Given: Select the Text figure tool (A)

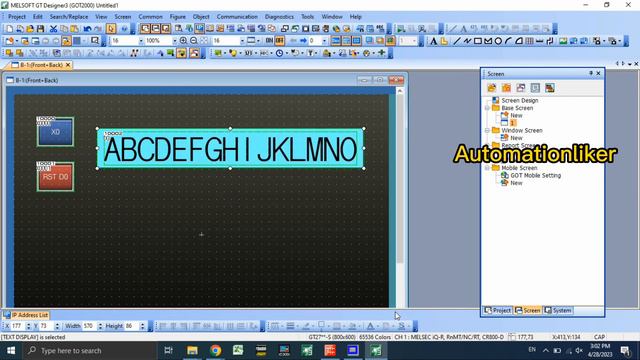Looking at the screenshot, I should click(x=433, y=41).
